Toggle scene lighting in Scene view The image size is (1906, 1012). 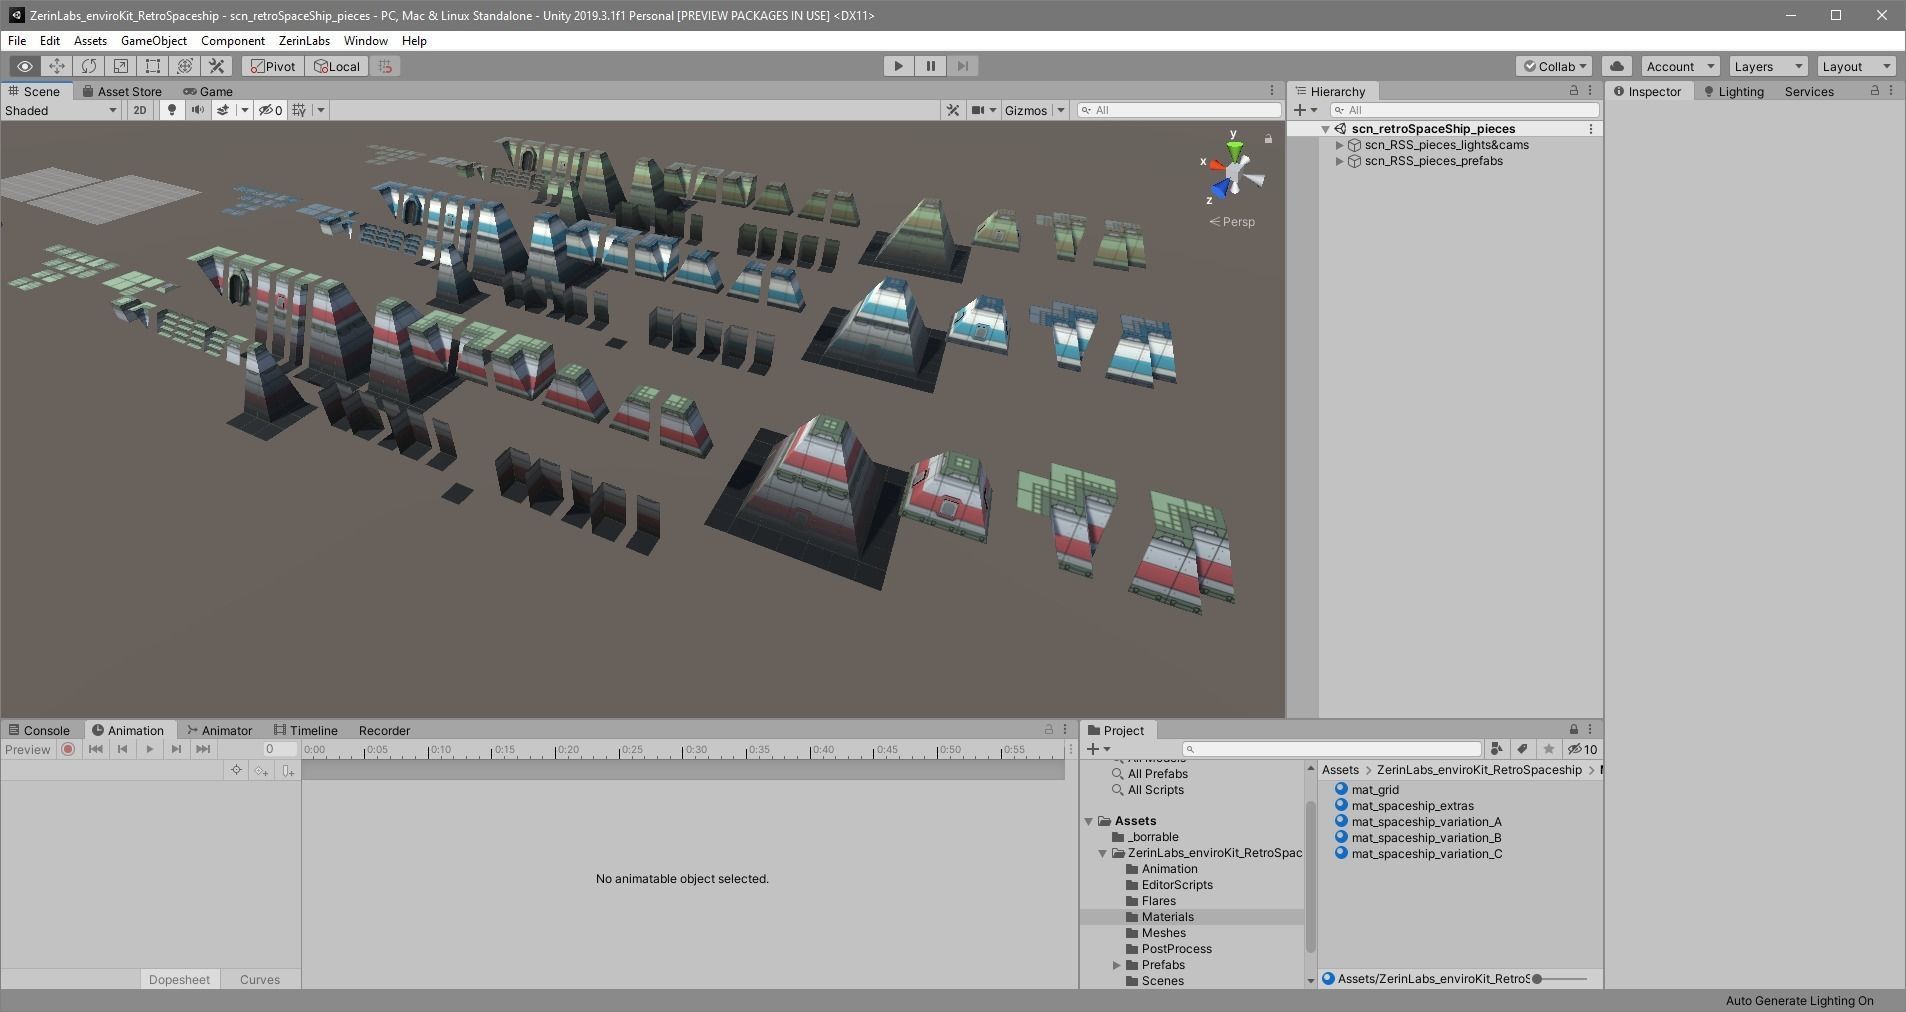click(x=172, y=110)
